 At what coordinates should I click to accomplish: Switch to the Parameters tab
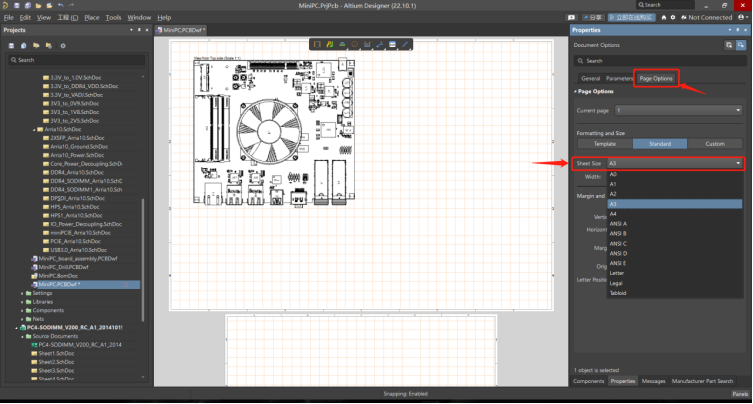tap(619, 78)
